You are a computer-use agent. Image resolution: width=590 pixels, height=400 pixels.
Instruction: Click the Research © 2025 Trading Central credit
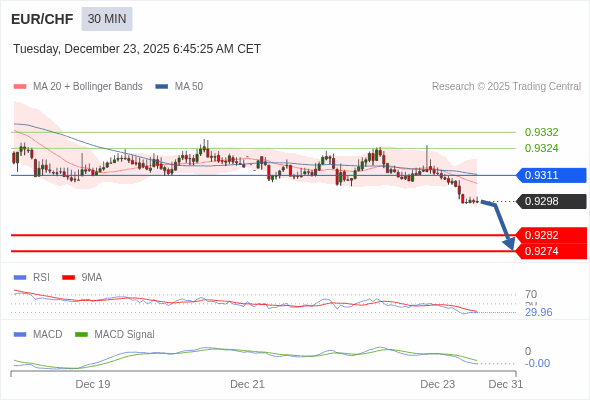[x=506, y=87]
